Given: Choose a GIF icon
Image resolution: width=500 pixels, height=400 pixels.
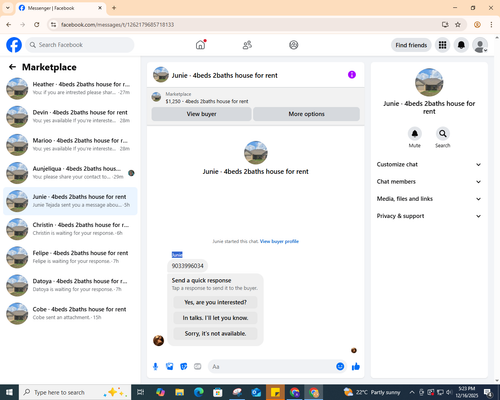Looking at the screenshot, I should pyautogui.click(x=198, y=367).
